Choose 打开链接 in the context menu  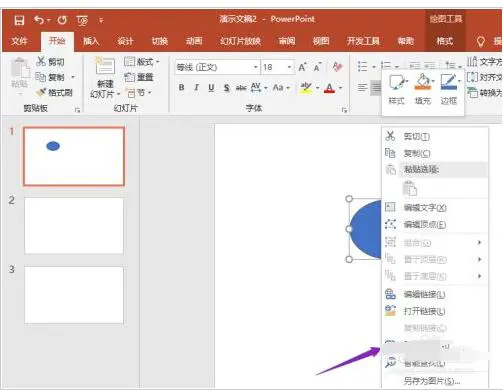pos(435,311)
